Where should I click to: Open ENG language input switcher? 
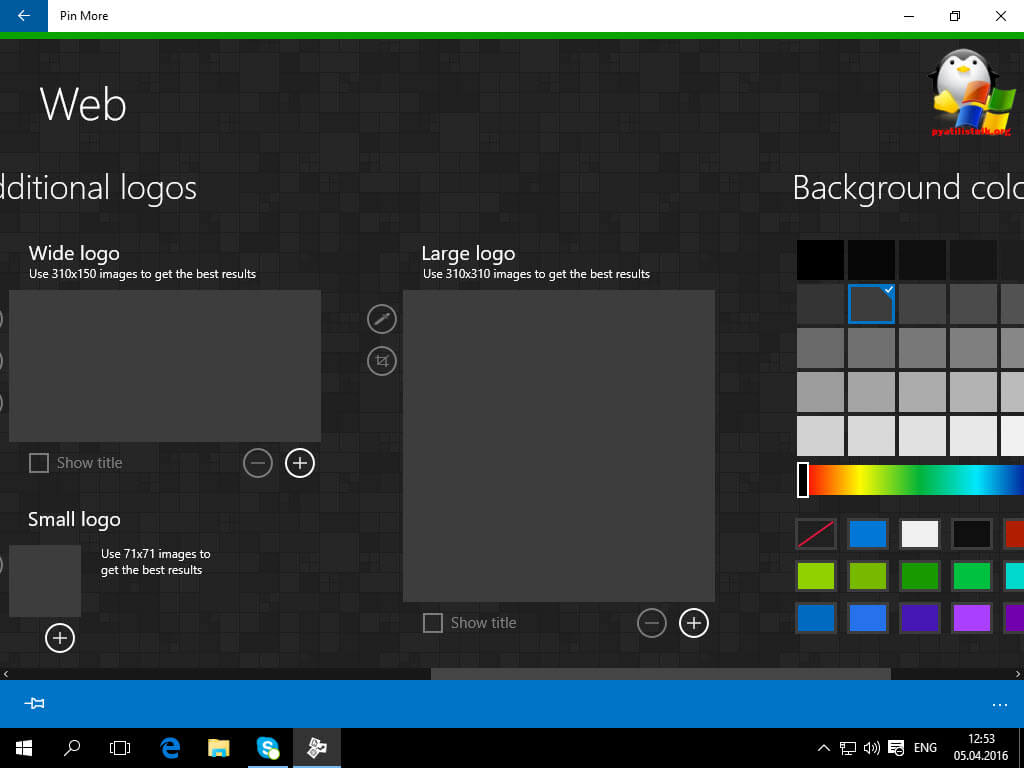(925, 748)
